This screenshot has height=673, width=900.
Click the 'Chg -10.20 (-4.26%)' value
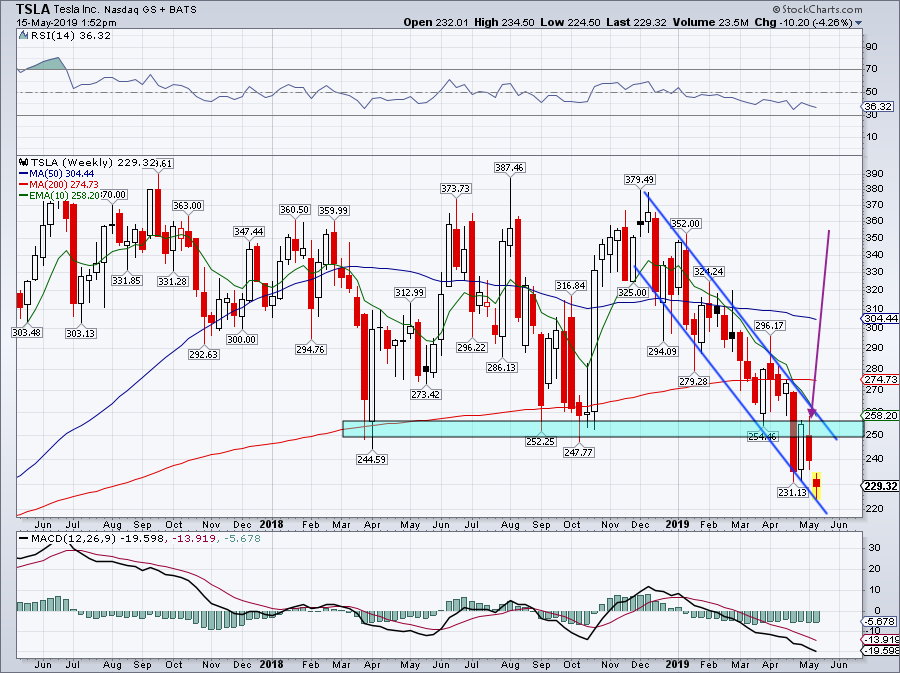click(804, 23)
